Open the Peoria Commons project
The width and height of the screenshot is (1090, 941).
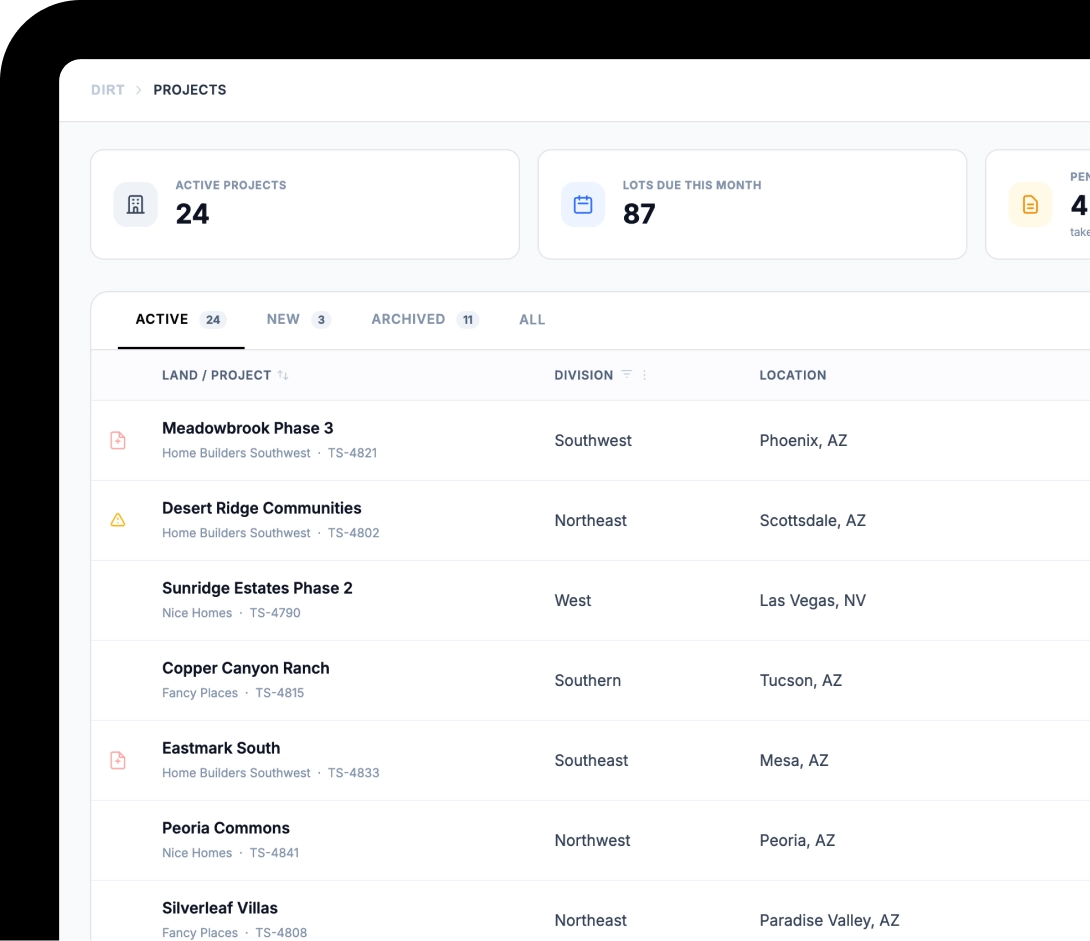click(x=226, y=828)
